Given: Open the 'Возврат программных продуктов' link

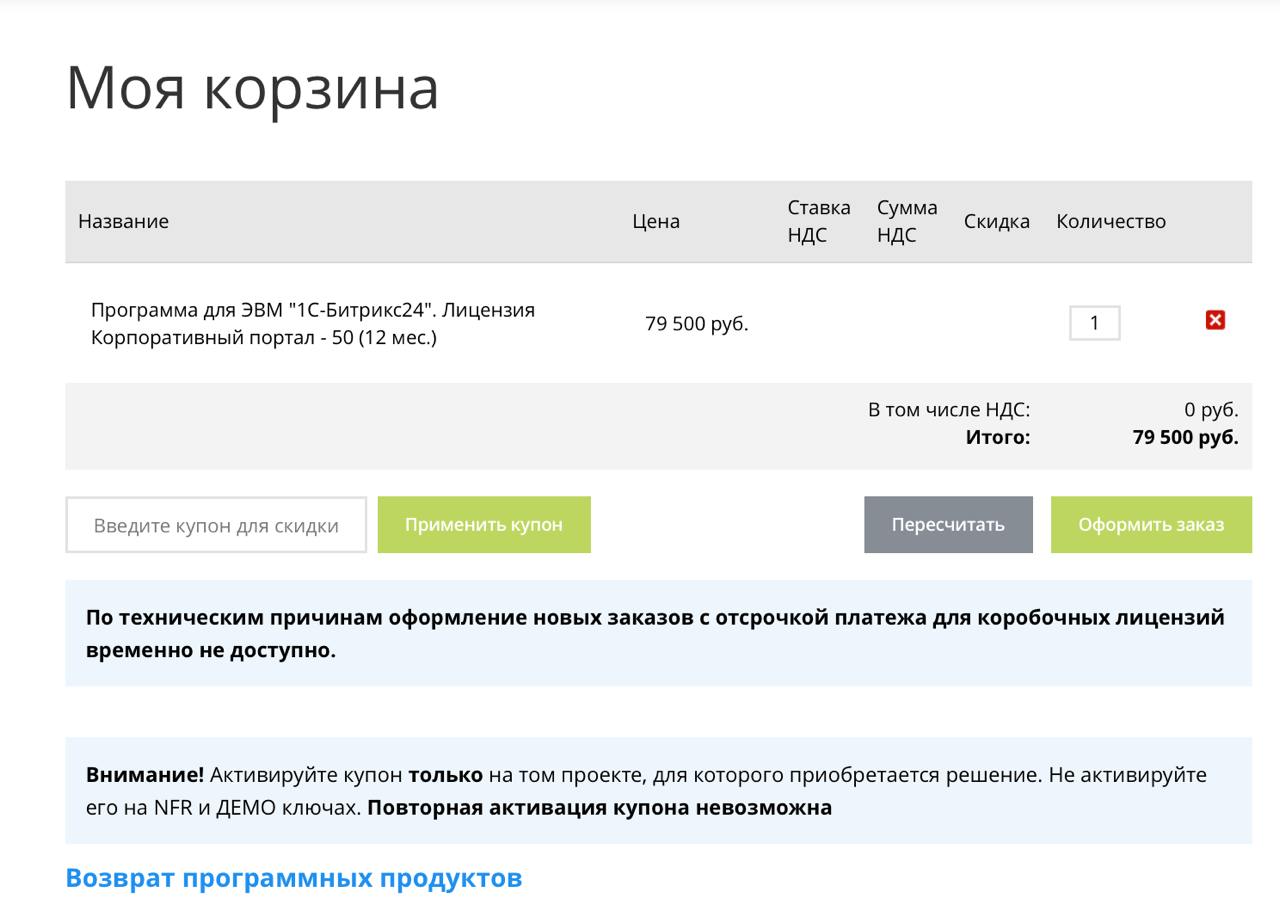Looking at the screenshot, I should (x=294, y=878).
